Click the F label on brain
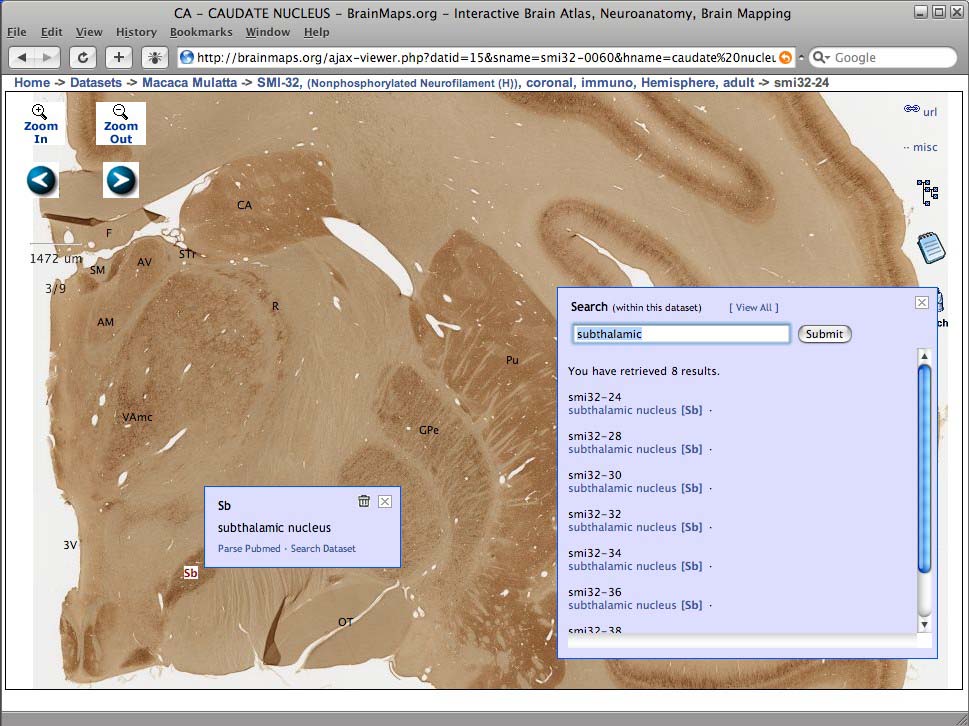The height and width of the screenshot is (726, 969). [109, 234]
